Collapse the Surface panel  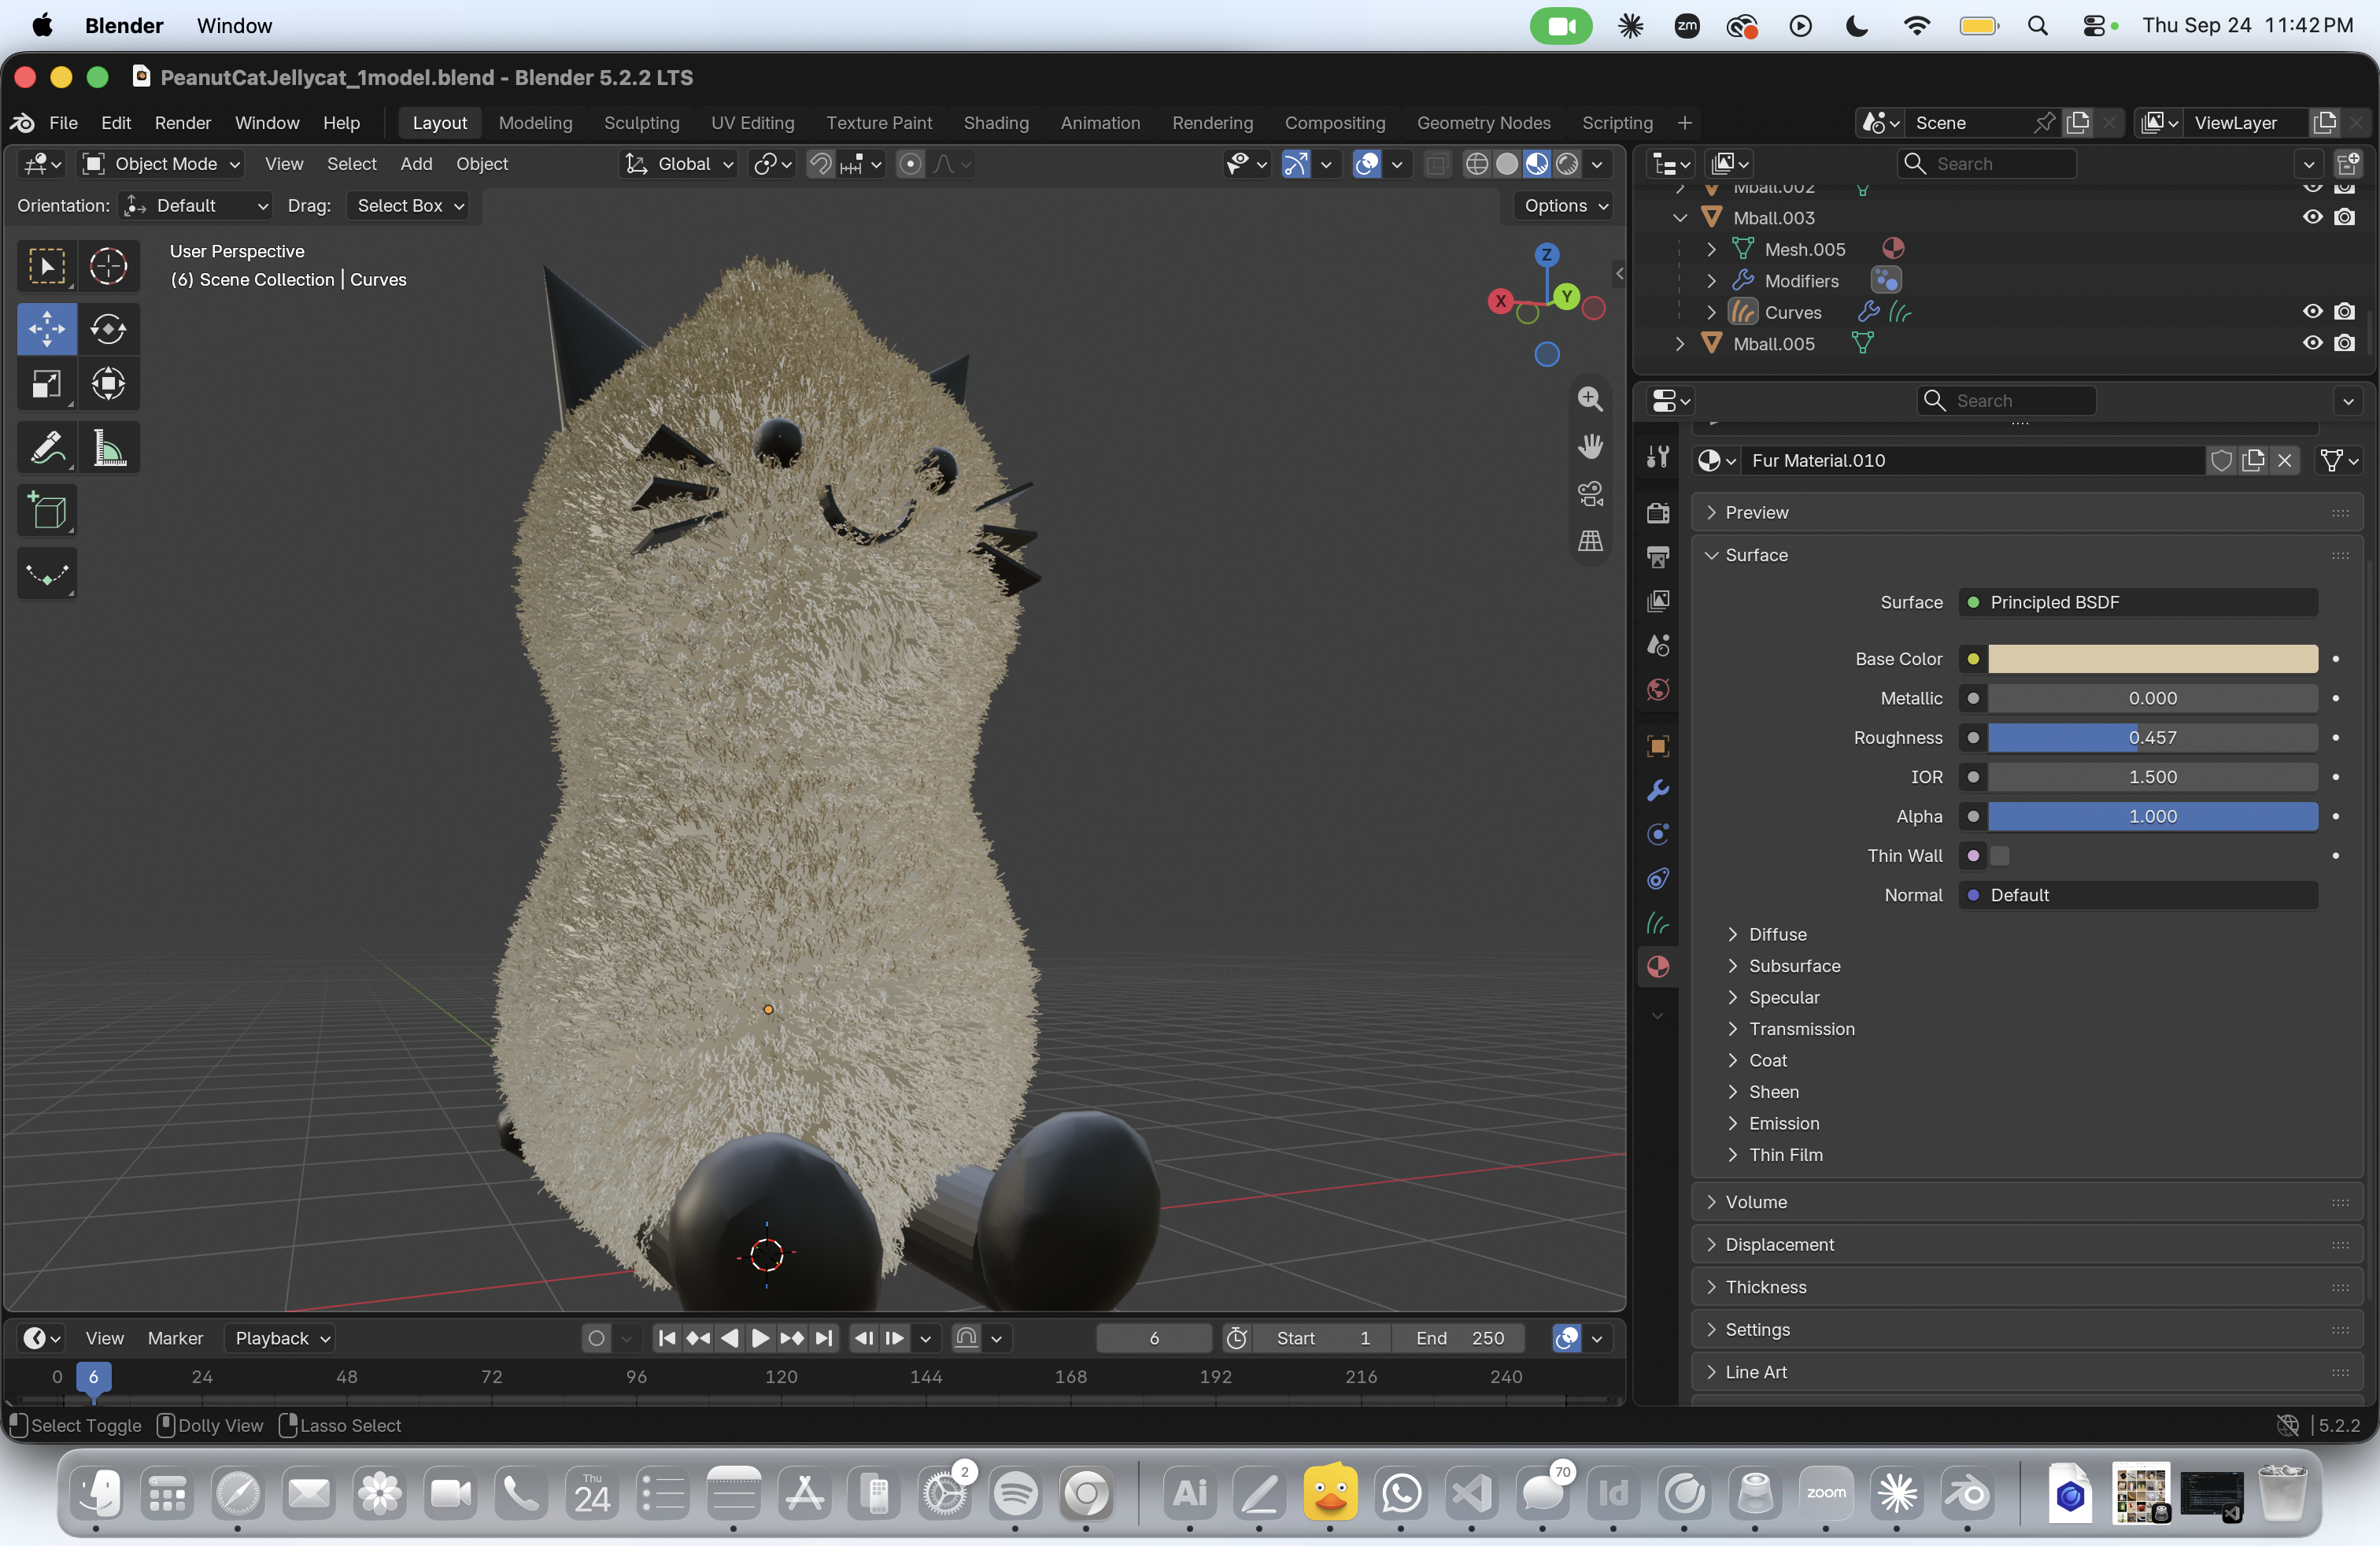point(1756,555)
